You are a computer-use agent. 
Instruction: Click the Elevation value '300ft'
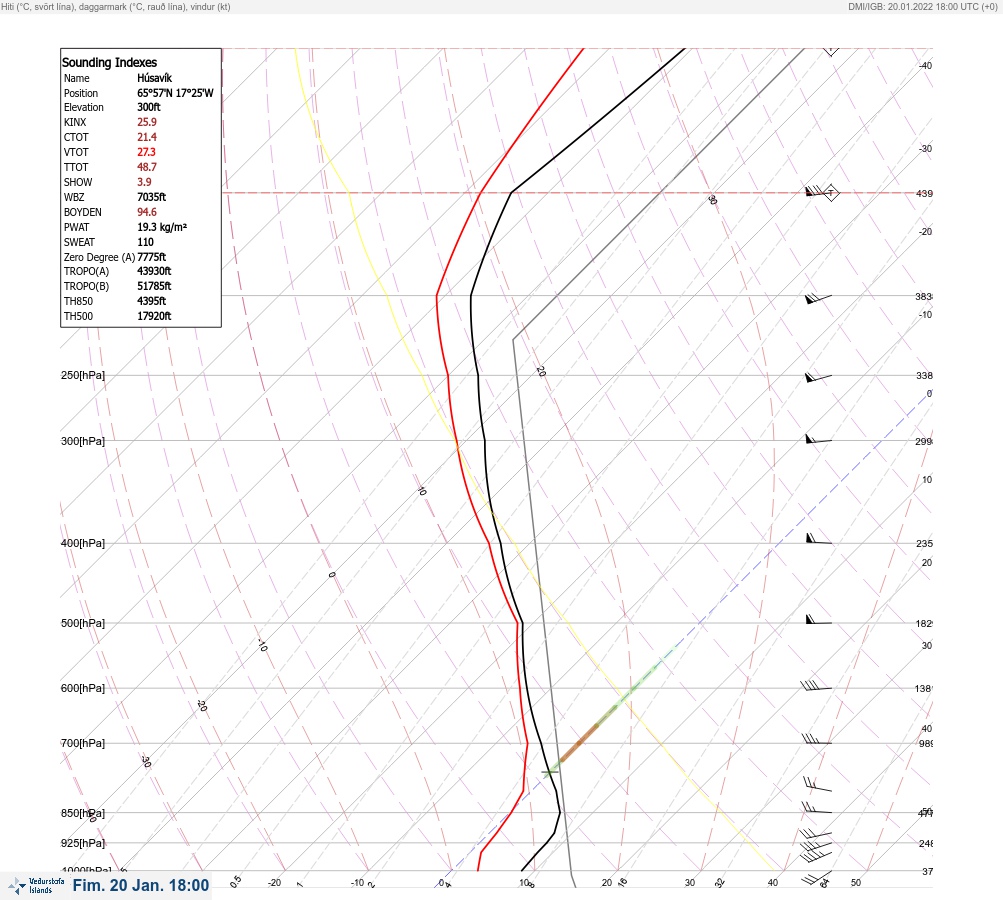pos(148,107)
